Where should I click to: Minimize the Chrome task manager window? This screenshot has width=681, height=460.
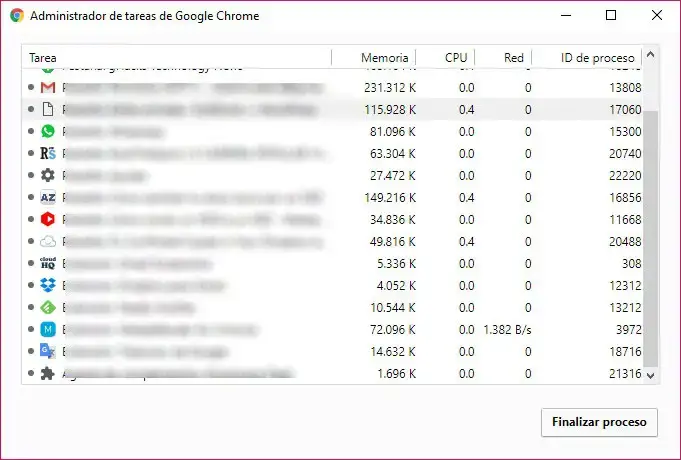coord(566,15)
